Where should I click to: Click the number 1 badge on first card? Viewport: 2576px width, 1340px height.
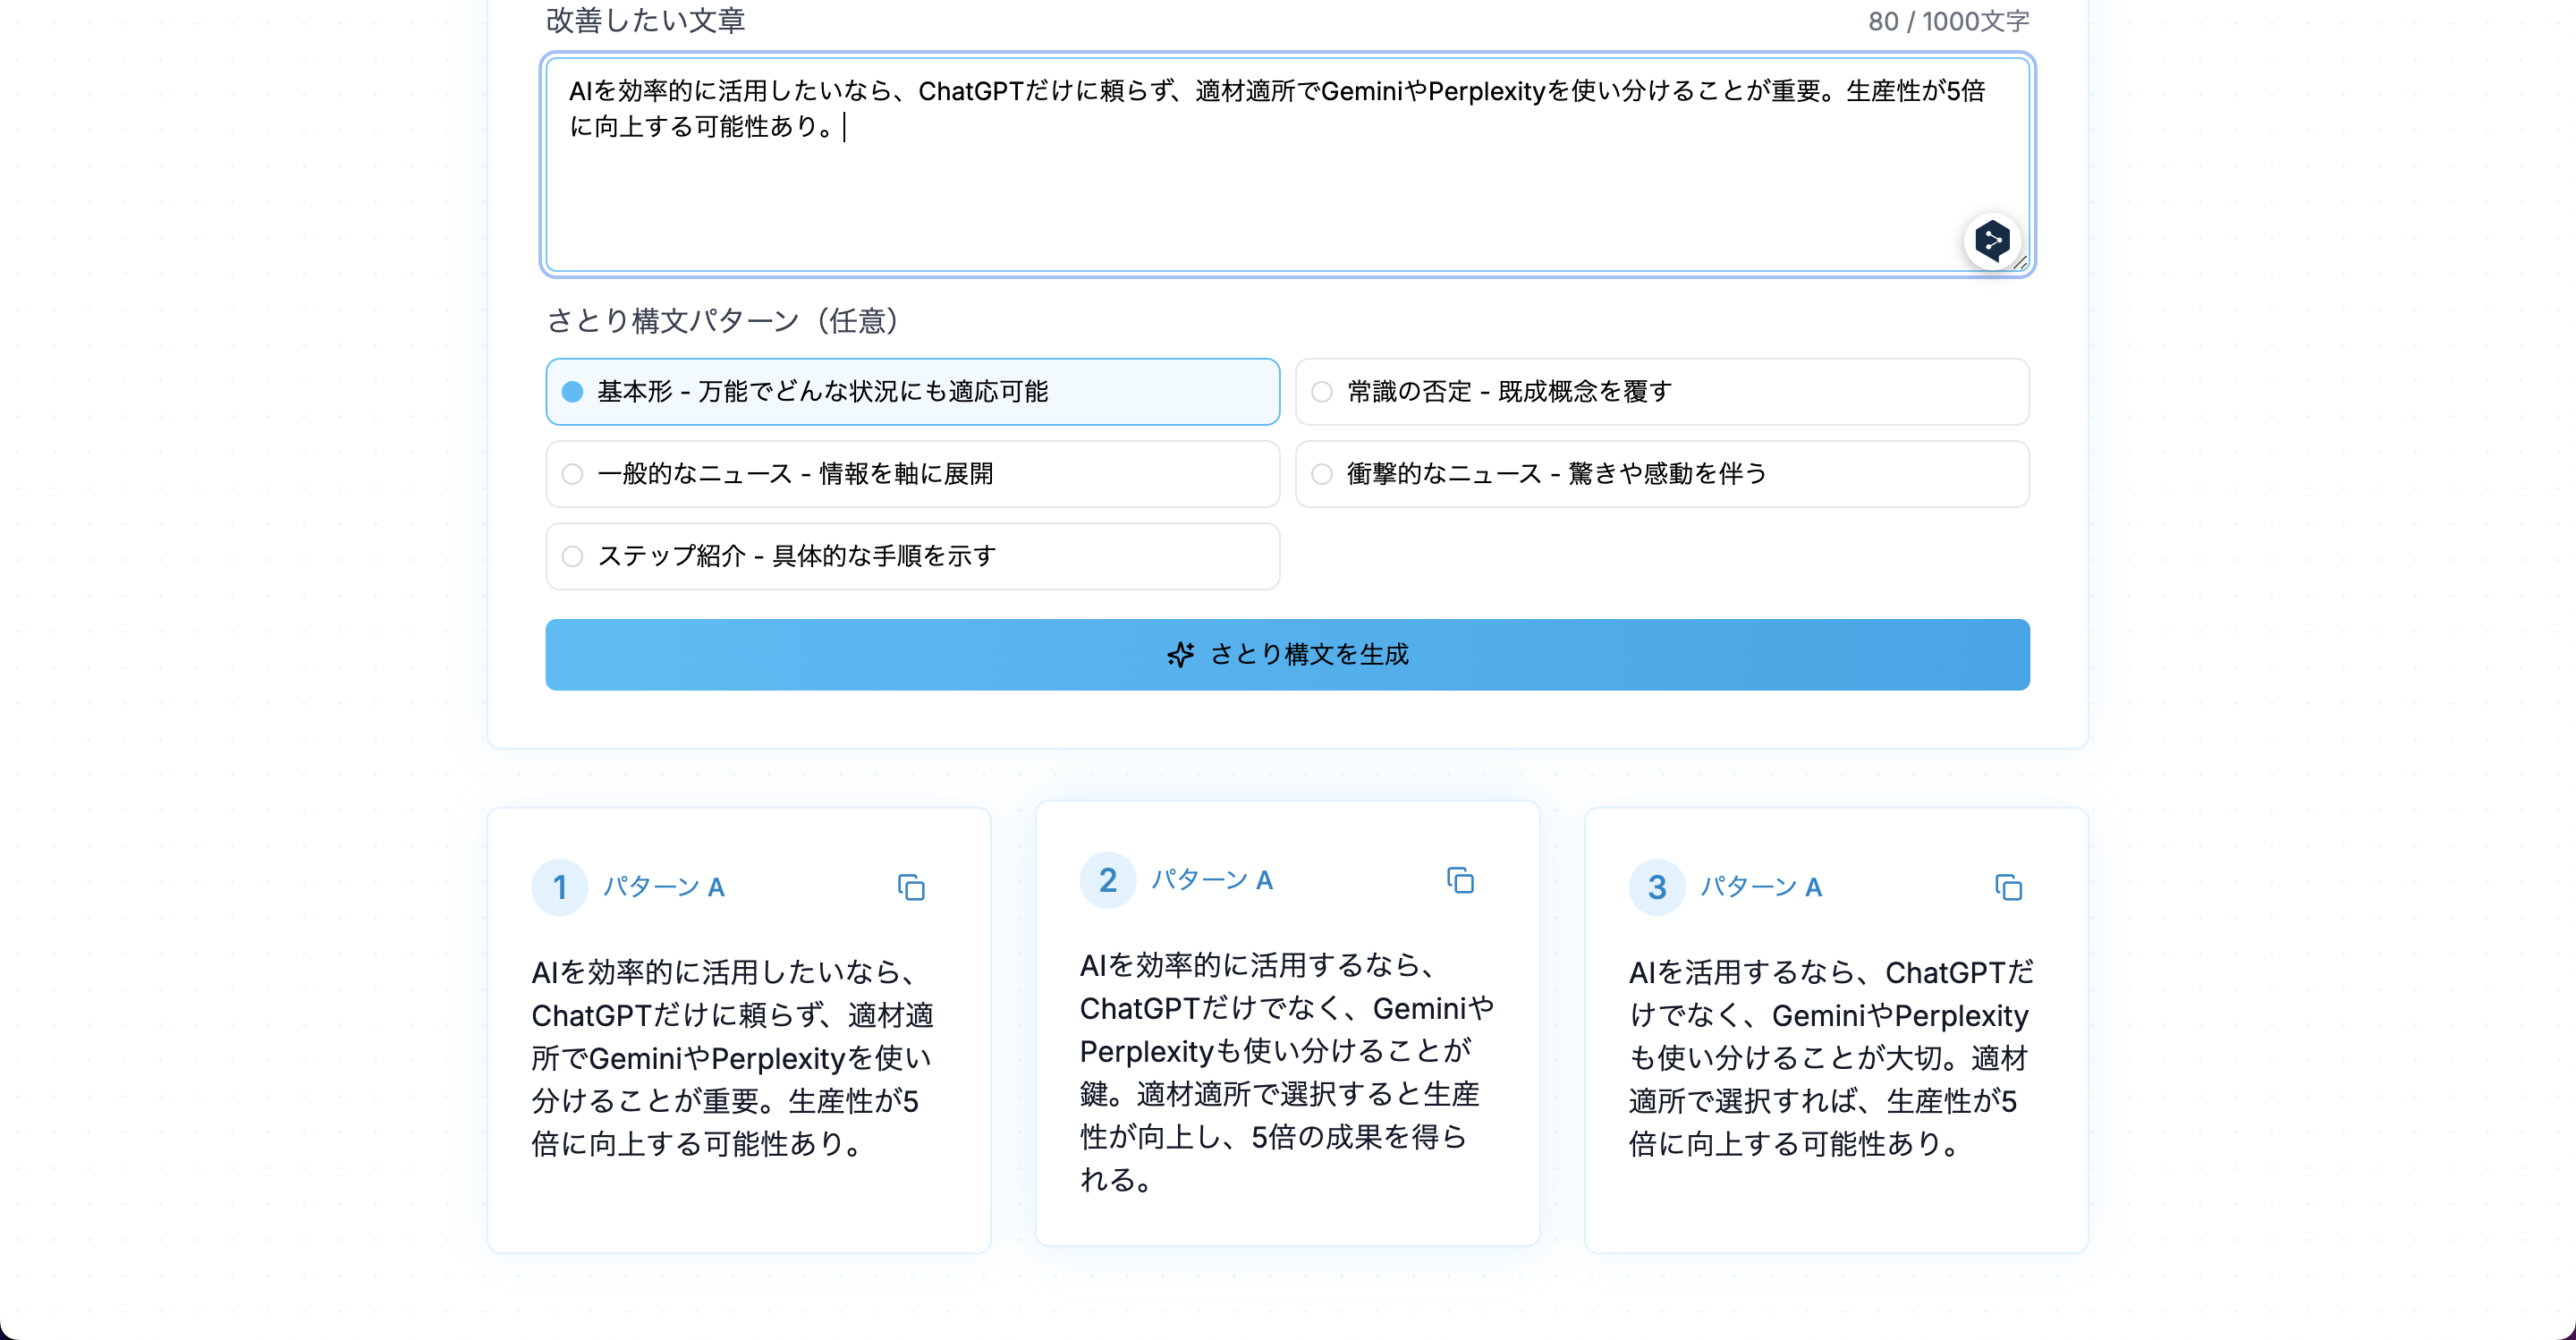(559, 887)
